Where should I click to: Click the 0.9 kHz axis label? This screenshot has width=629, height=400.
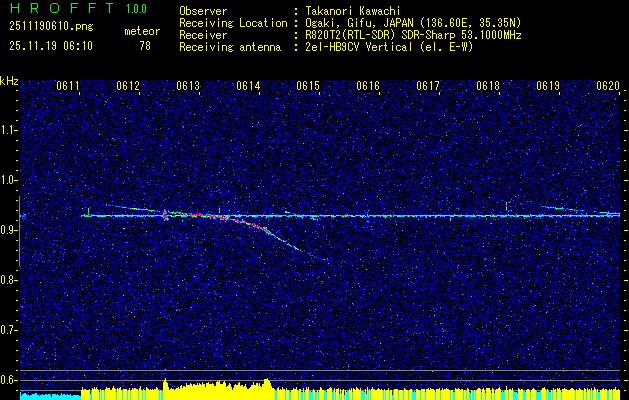(x=9, y=230)
